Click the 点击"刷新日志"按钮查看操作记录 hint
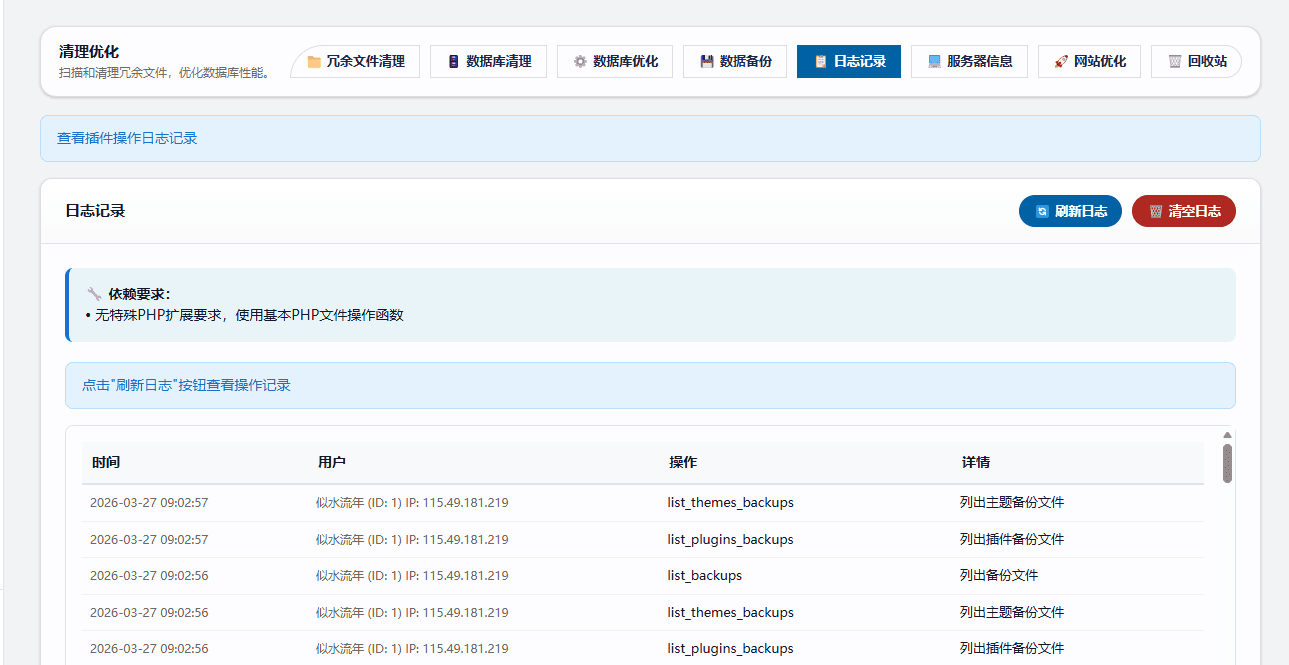This screenshot has height=665, width=1289. (x=186, y=385)
